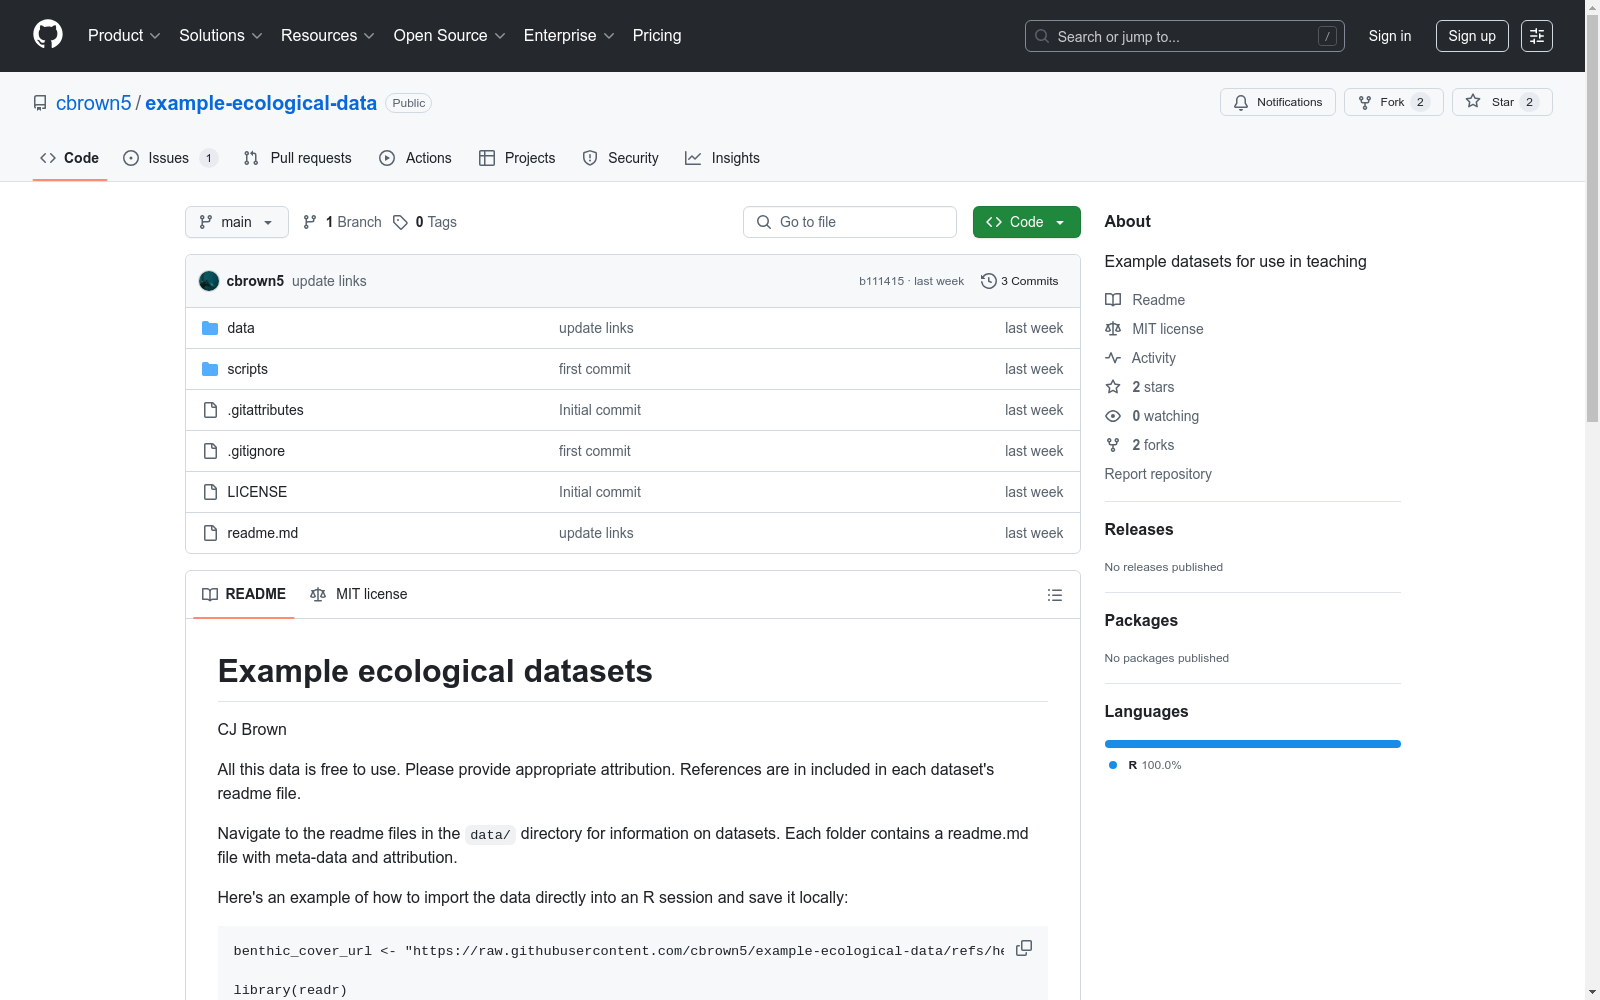1600x1000 pixels.
Task: Click the branch icon beside 1 Branch
Action: (310, 222)
